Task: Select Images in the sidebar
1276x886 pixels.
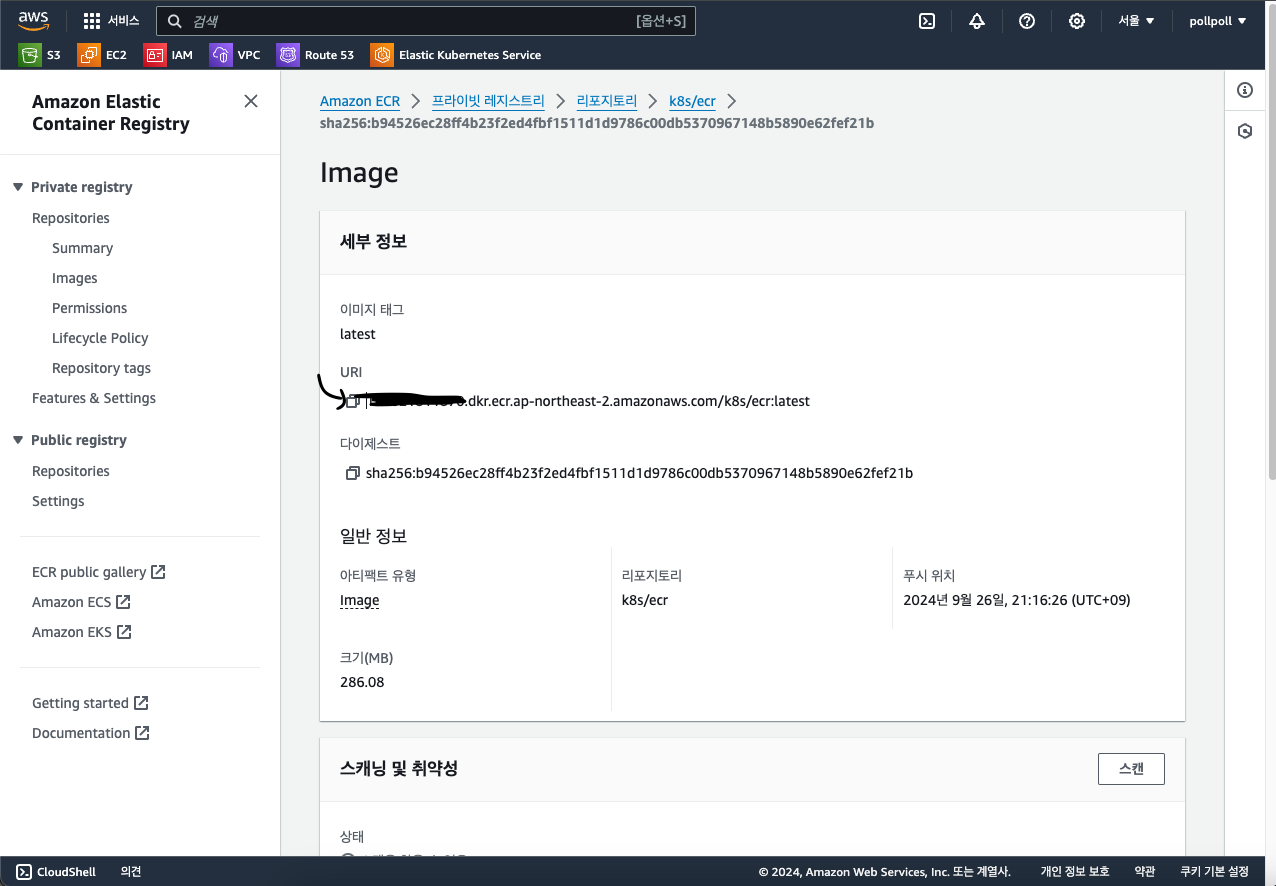Action: click(x=75, y=278)
